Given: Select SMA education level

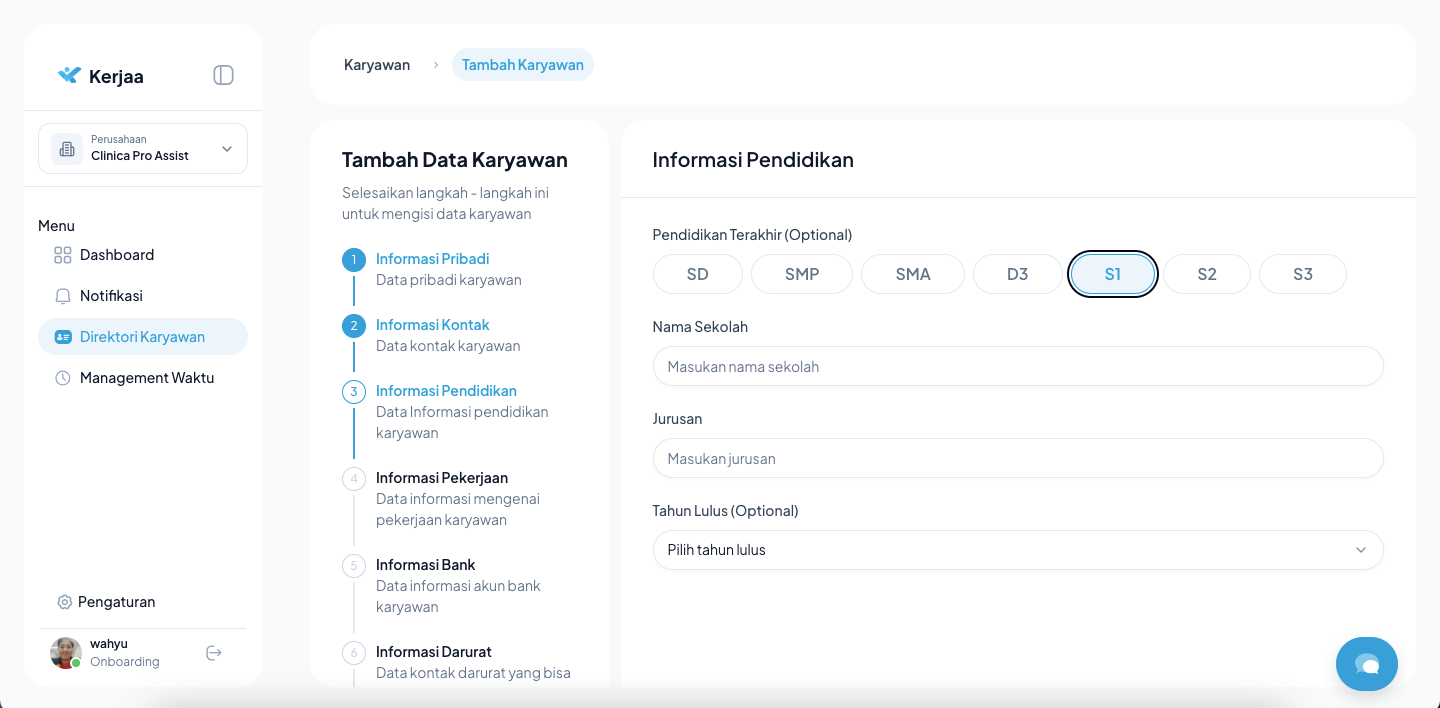Looking at the screenshot, I should pos(912,274).
